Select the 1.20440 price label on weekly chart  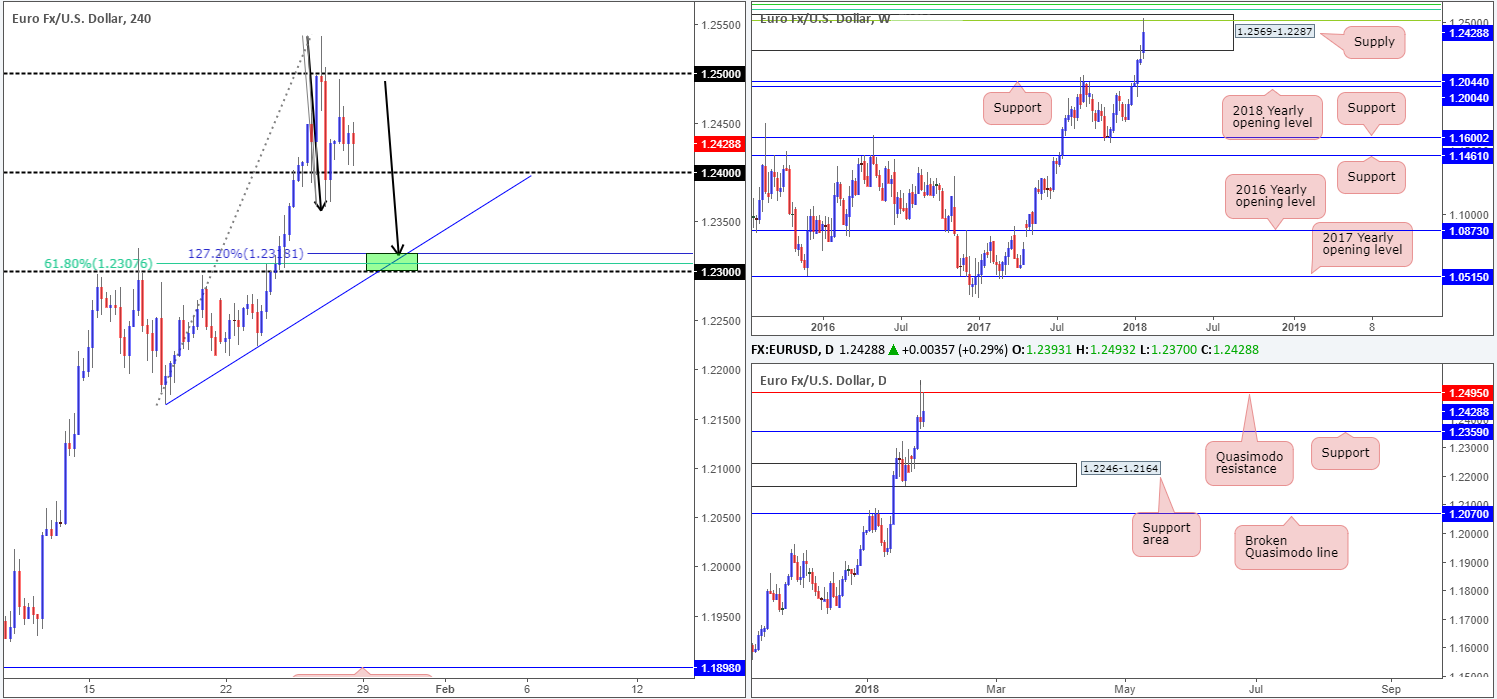(1466, 80)
